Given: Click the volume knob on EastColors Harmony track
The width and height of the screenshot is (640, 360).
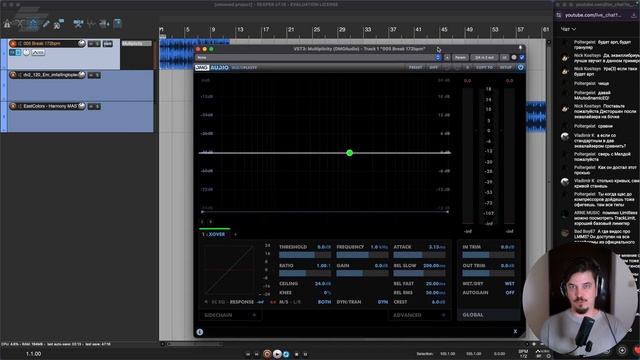Looking at the screenshot, I should (x=82, y=106).
